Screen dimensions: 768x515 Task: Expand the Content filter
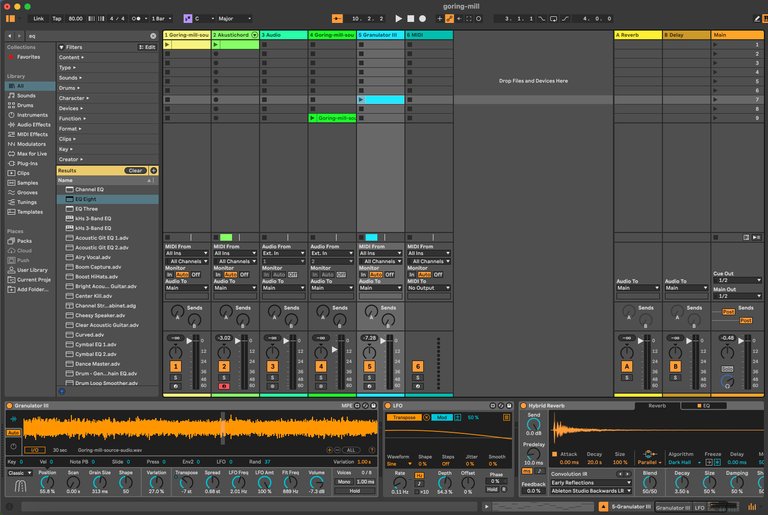coord(71,57)
